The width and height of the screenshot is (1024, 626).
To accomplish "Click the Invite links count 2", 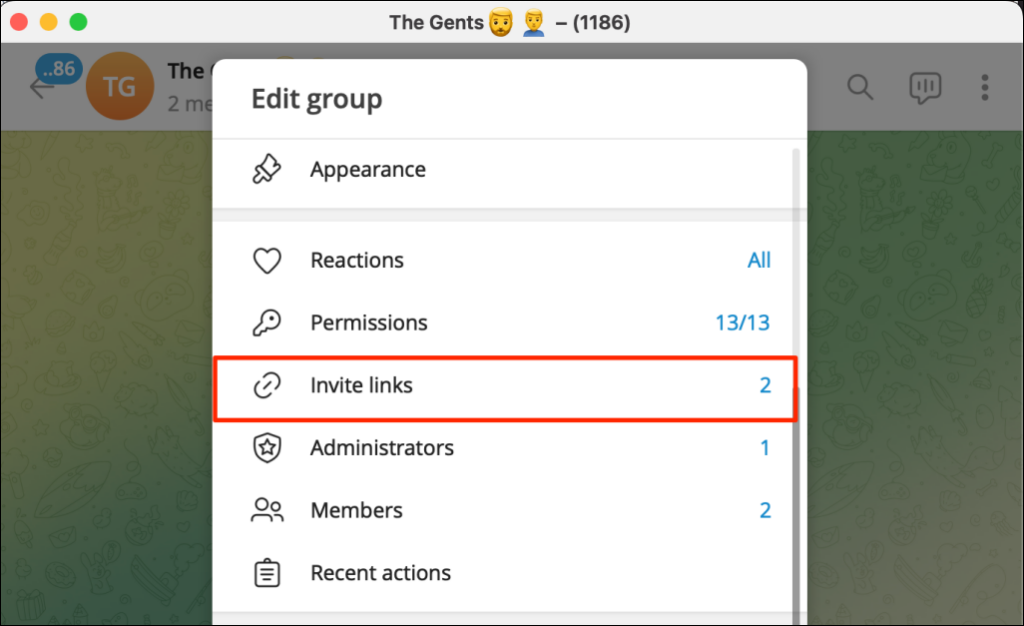I will (x=765, y=386).
